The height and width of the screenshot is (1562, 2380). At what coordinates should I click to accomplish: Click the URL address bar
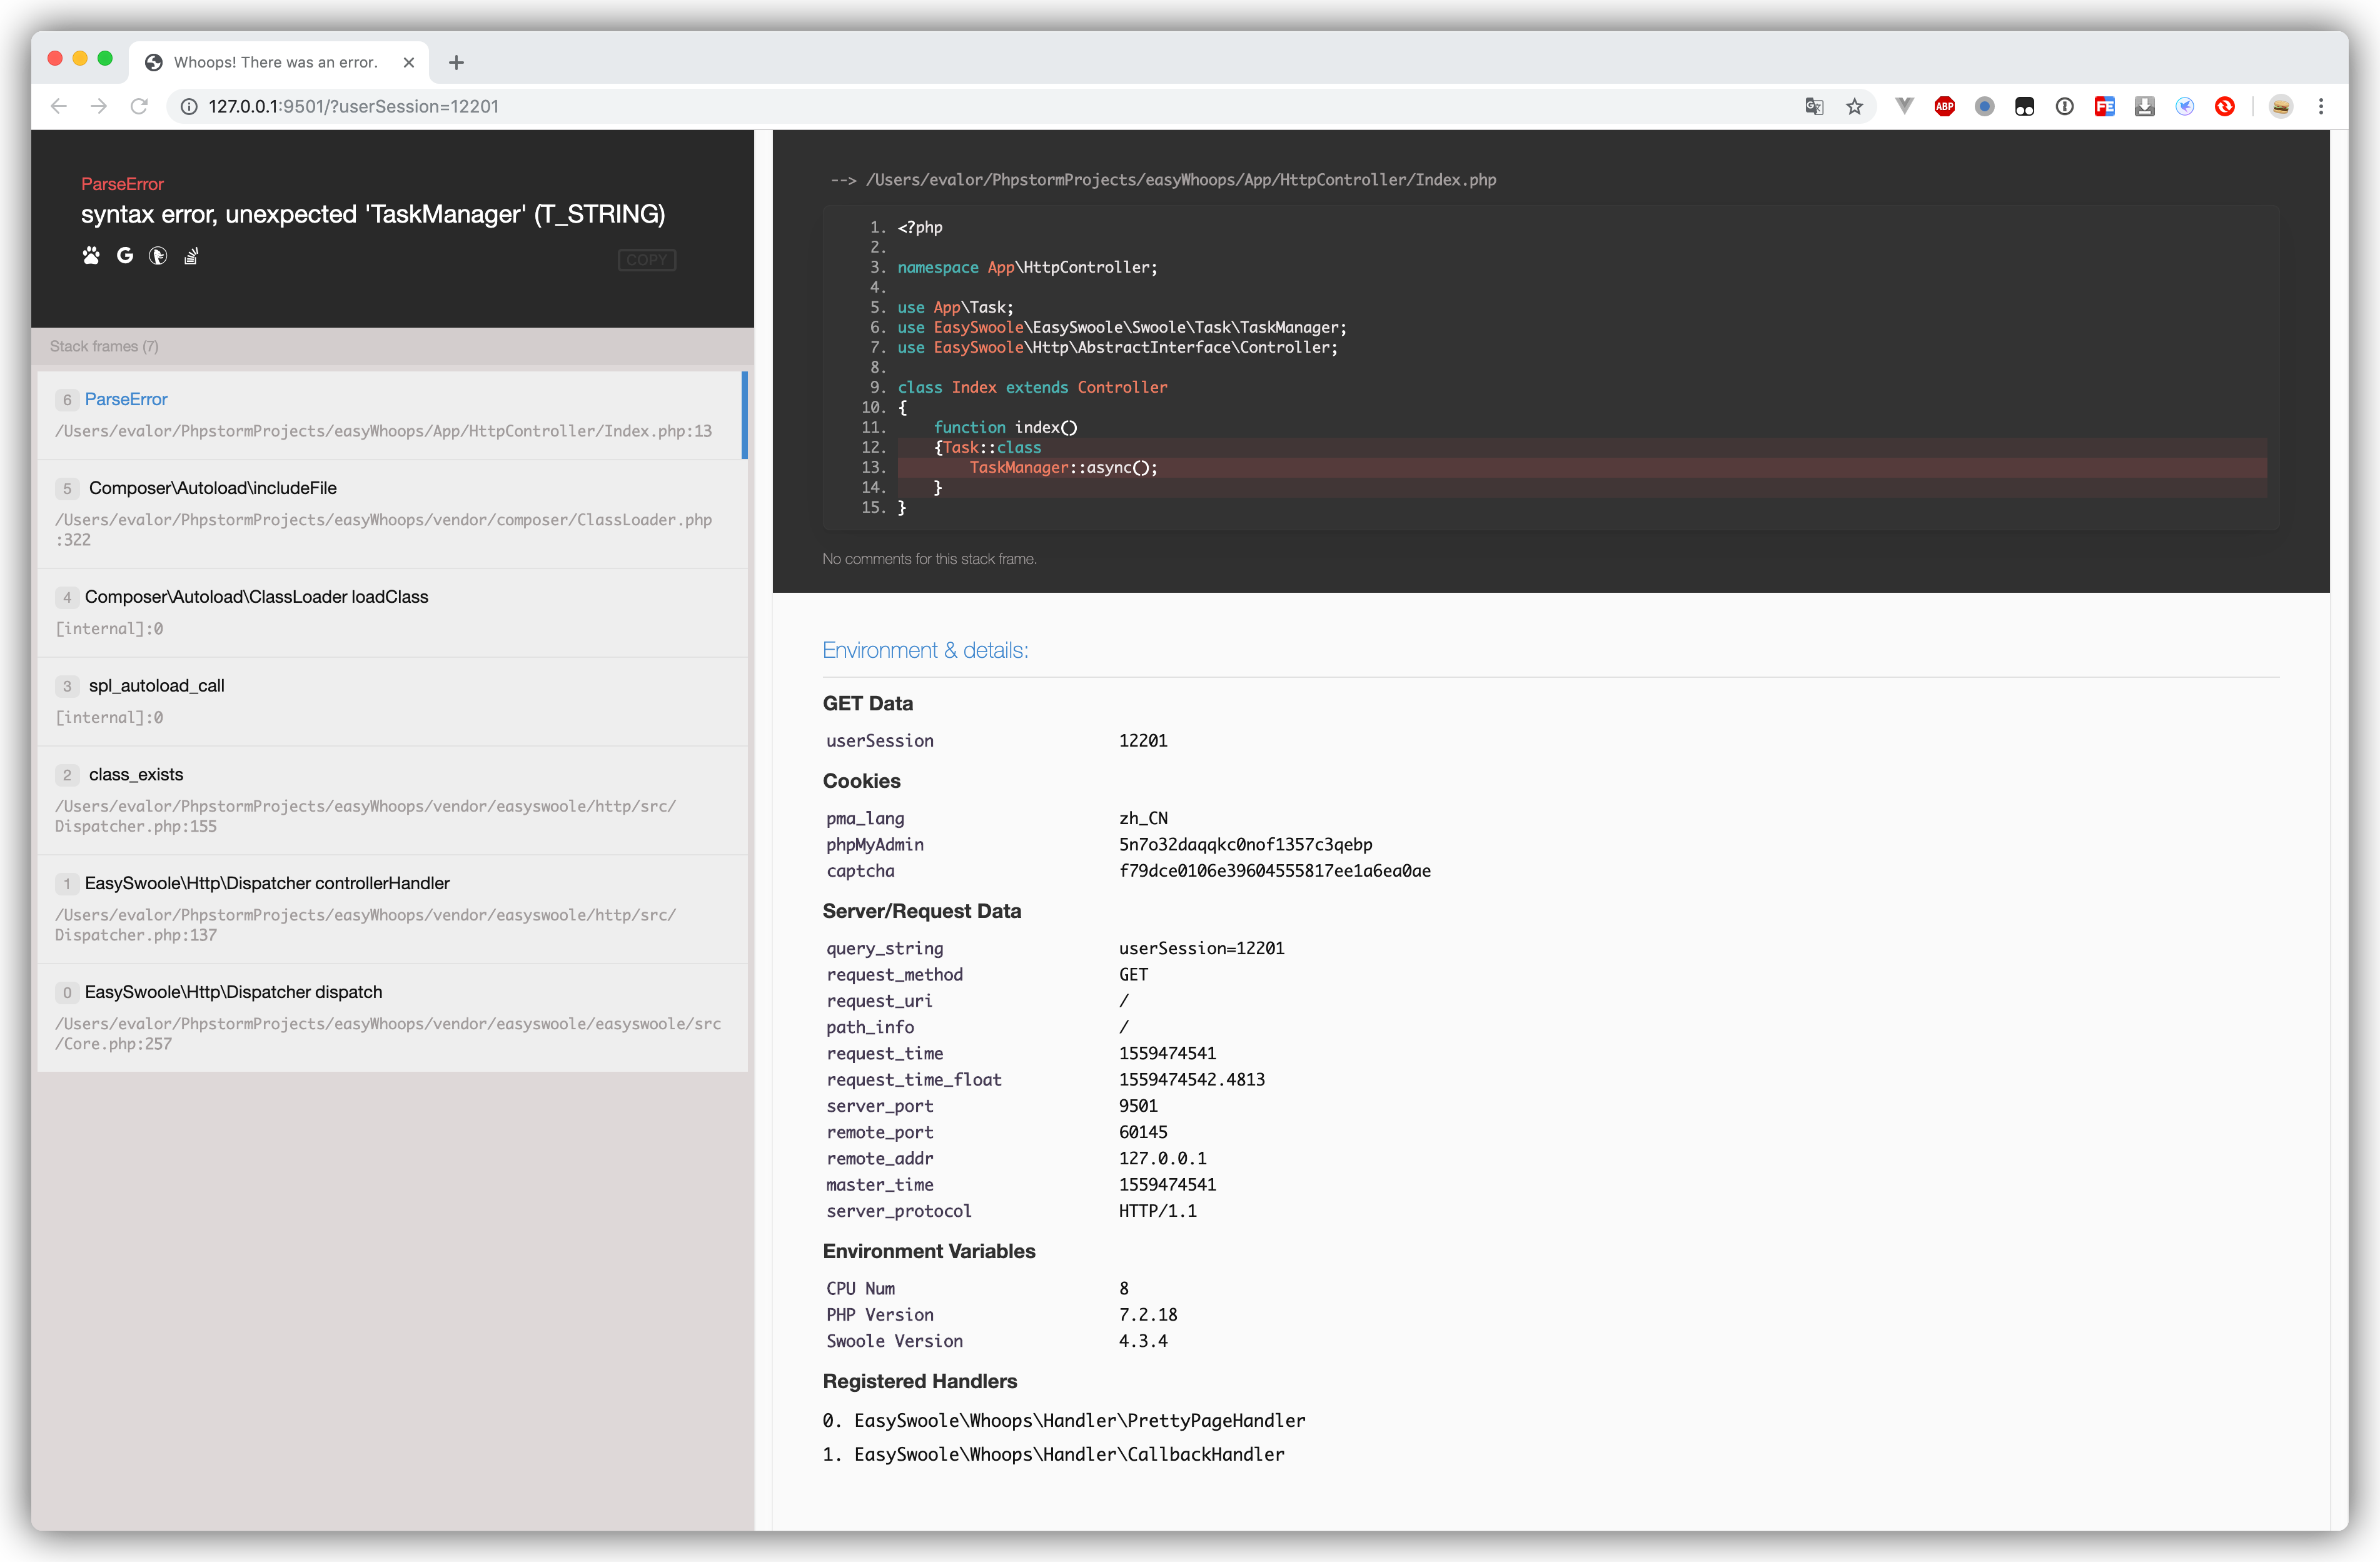[900, 107]
